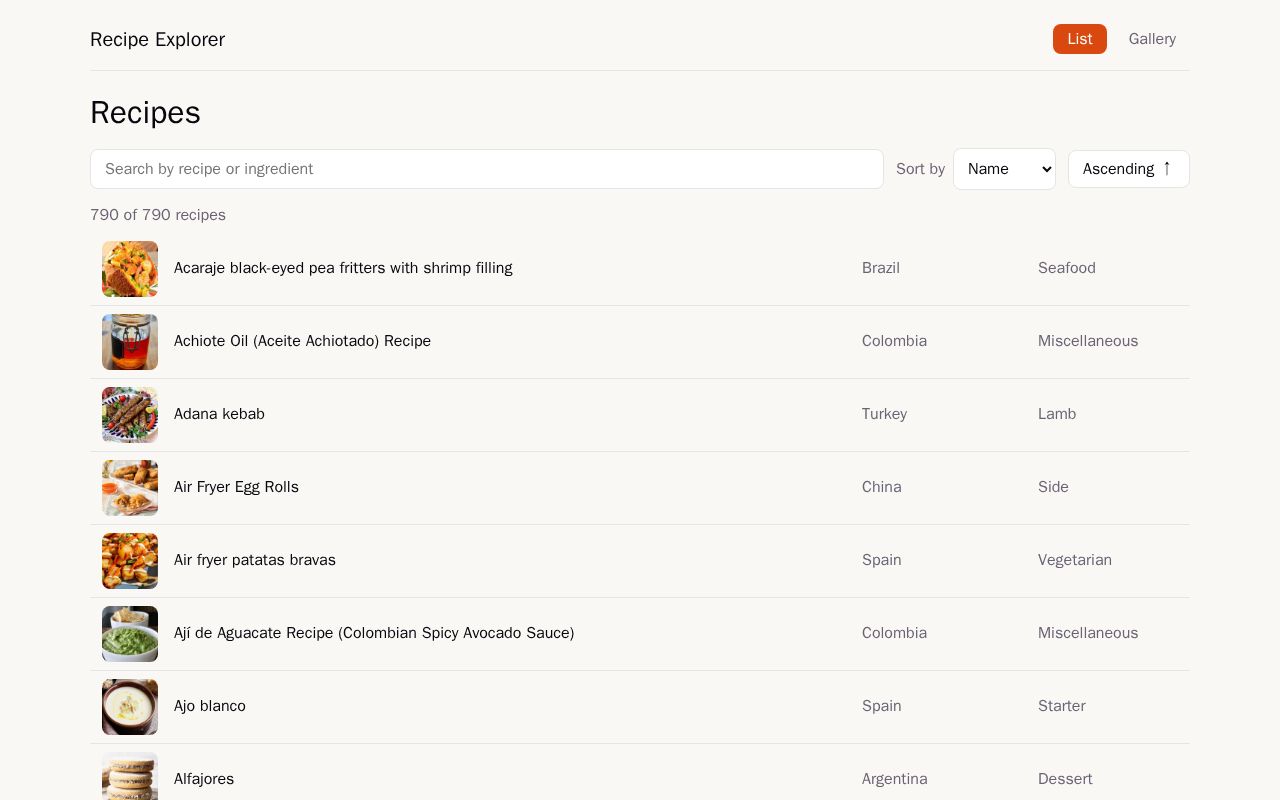Open the Acaraje fritters thumbnail image
The height and width of the screenshot is (800, 1280).
pos(130,269)
